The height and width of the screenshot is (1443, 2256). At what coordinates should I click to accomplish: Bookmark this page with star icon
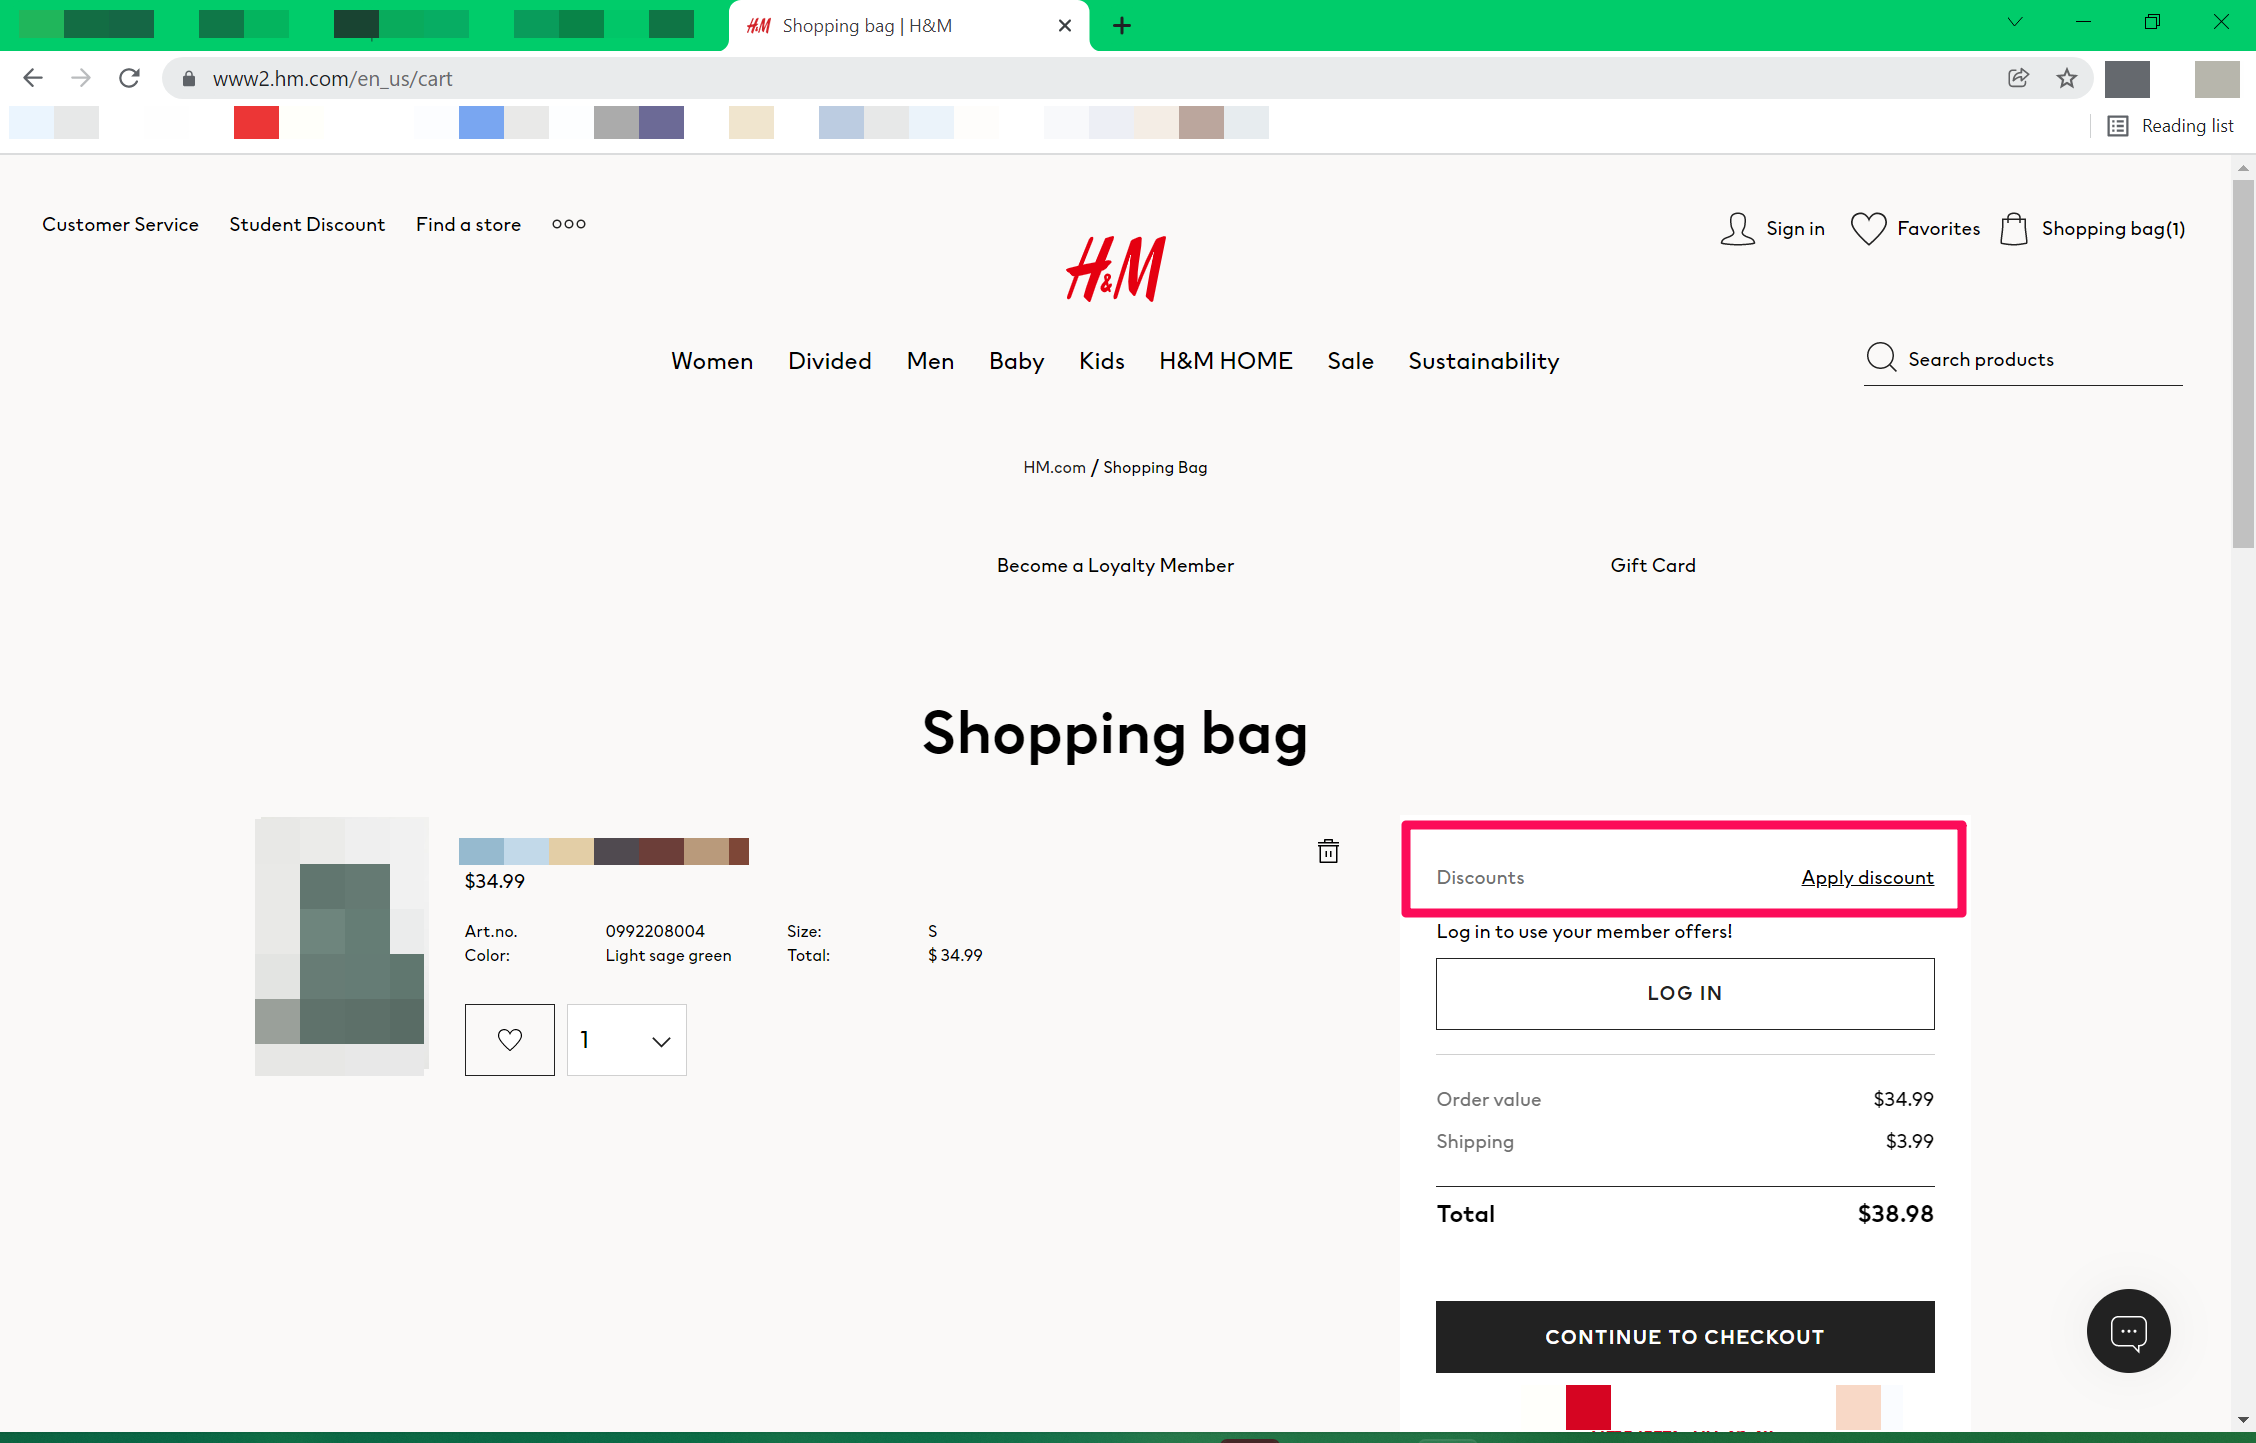coord(2067,78)
